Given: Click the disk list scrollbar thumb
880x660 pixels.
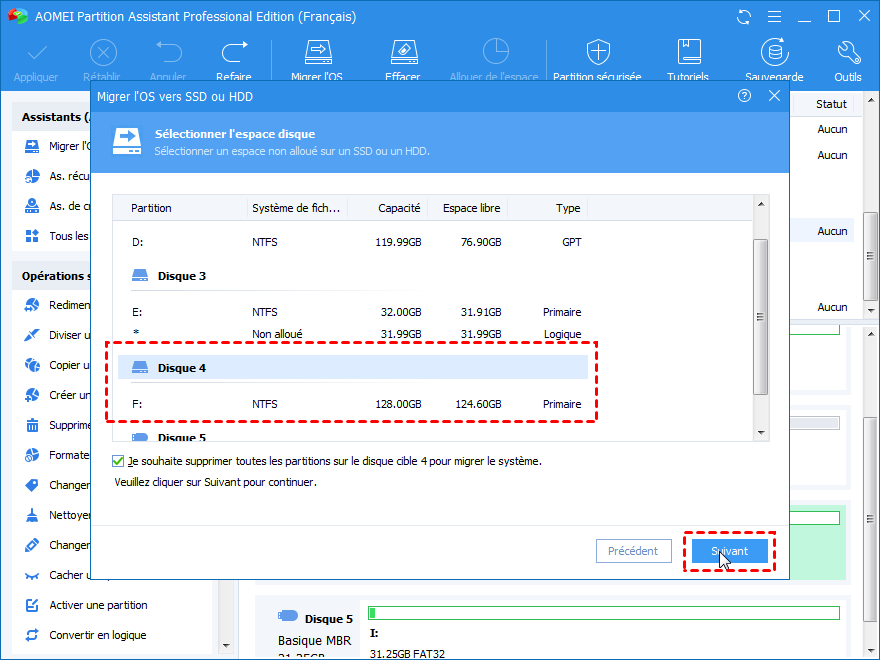Looking at the screenshot, I should [x=761, y=317].
